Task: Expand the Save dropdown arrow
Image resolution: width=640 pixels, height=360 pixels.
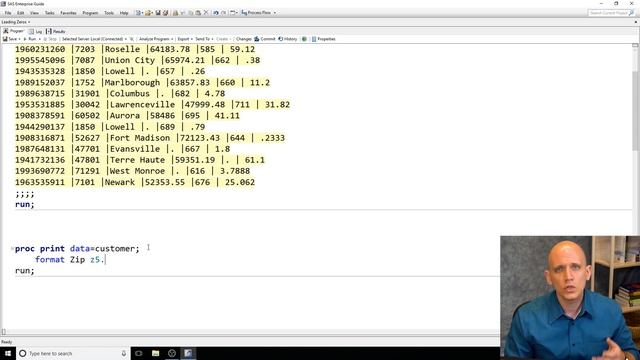Action: point(19,39)
